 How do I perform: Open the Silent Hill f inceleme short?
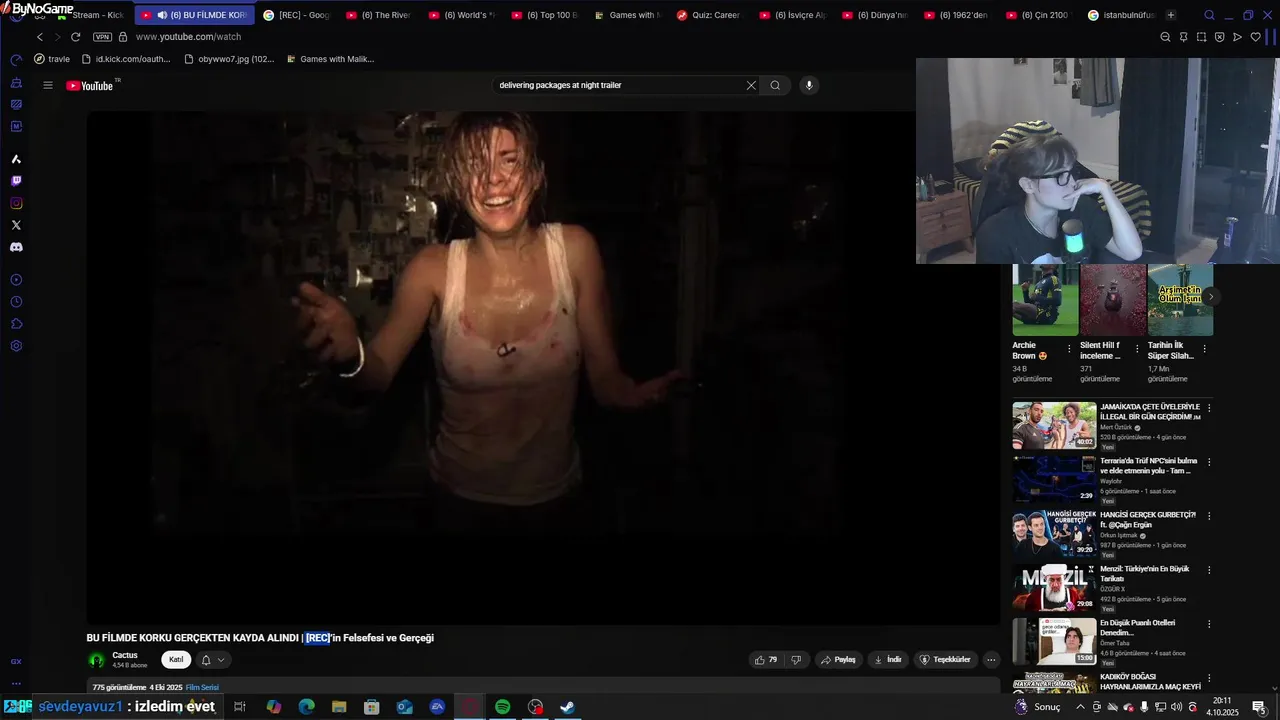click(x=1113, y=300)
